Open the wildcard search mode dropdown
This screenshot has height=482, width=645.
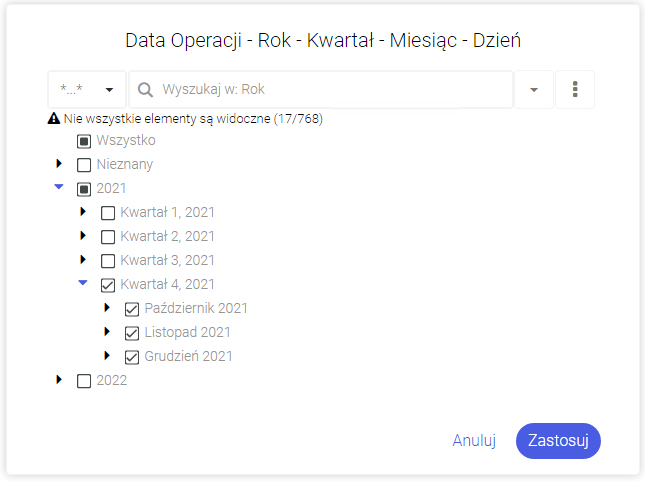tap(87, 89)
